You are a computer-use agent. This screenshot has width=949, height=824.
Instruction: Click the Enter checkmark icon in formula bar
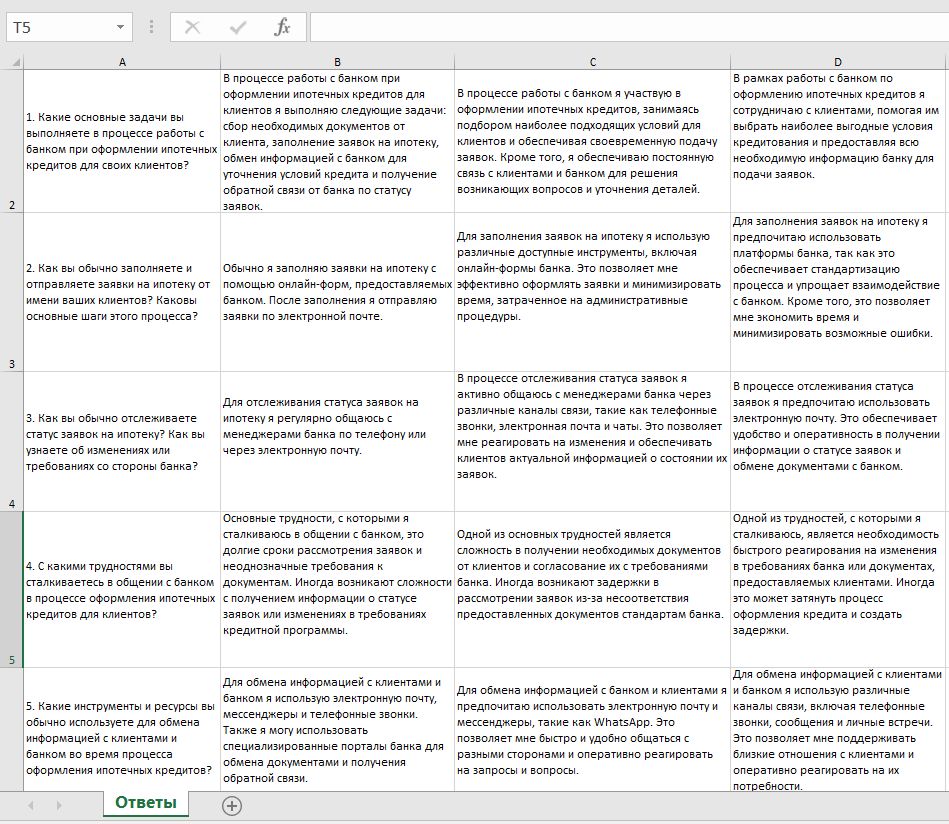coord(238,27)
